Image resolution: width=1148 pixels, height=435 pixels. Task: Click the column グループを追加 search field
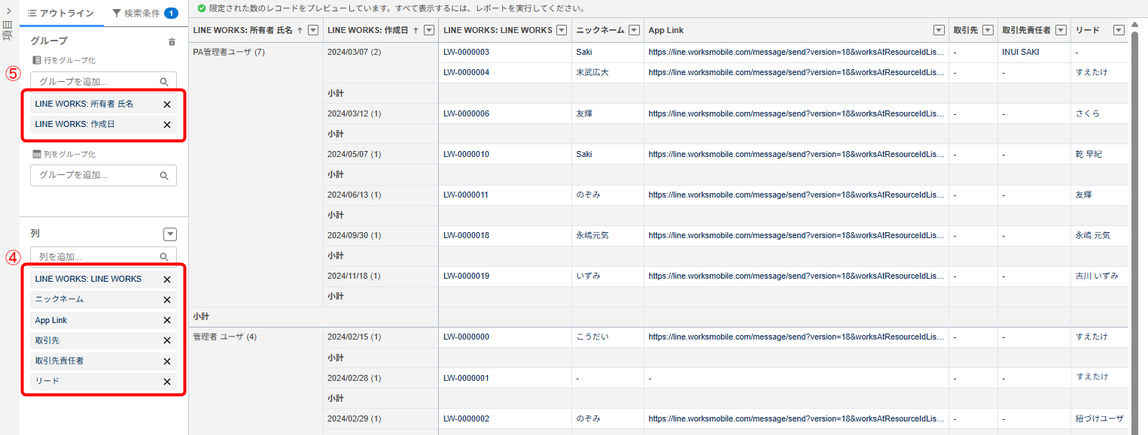tap(103, 175)
